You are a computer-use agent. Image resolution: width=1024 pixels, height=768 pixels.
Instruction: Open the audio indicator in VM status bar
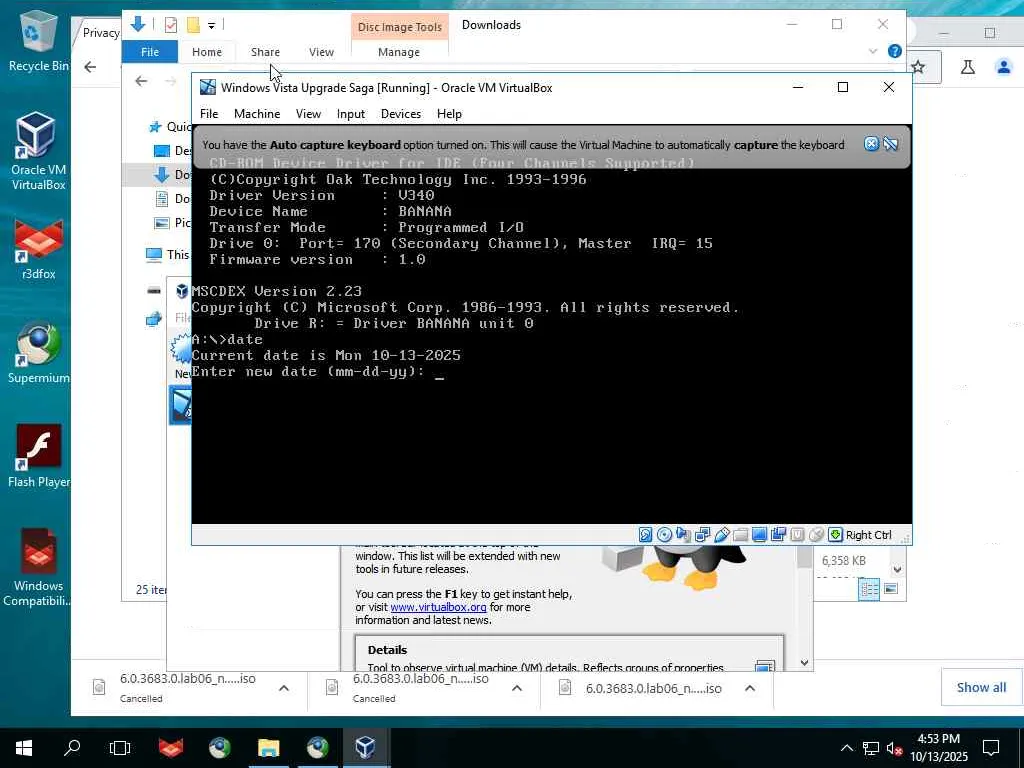pyautogui.click(x=683, y=535)
